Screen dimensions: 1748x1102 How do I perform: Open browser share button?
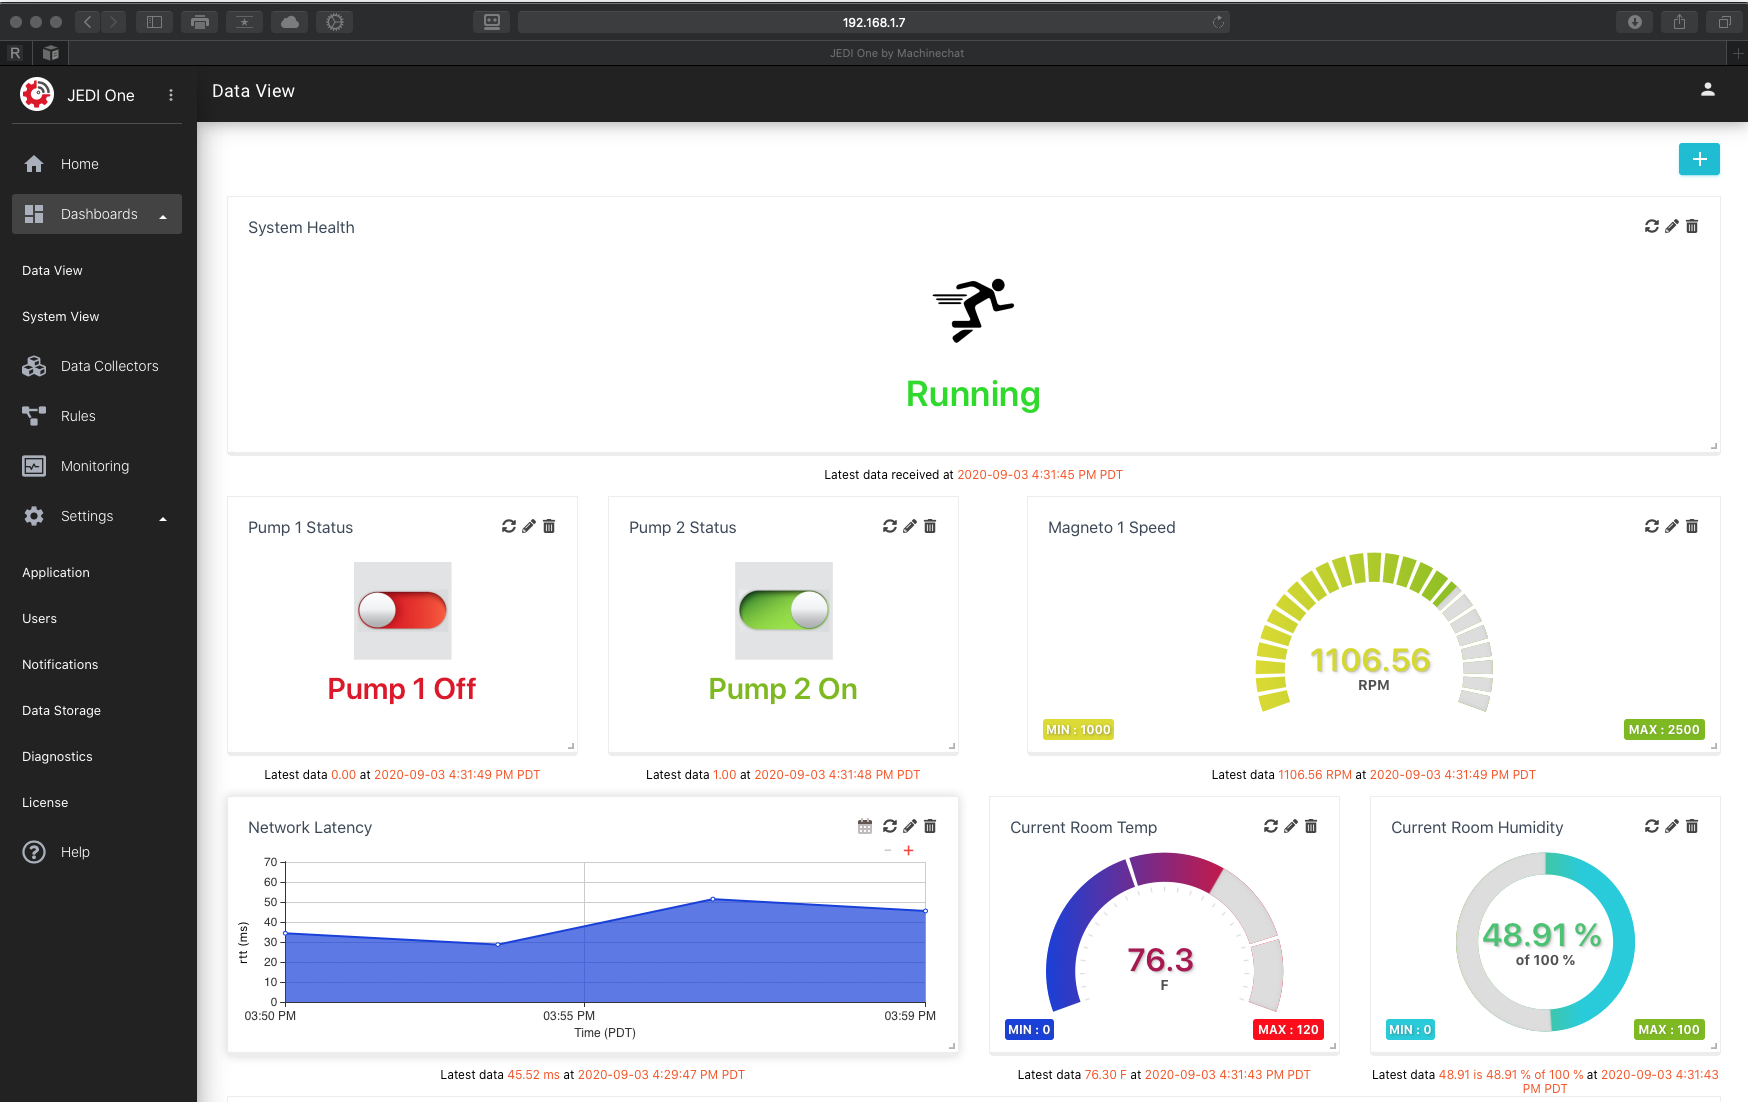pos(1679,22)
